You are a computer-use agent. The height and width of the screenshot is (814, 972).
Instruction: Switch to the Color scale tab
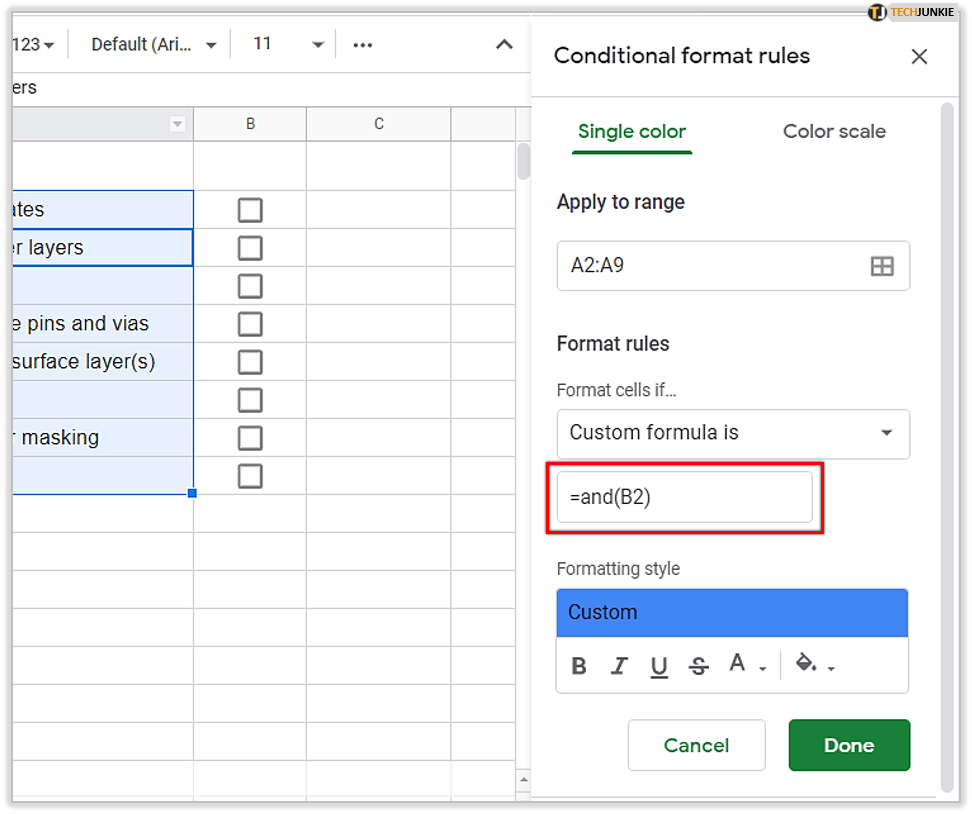(834, 132)
